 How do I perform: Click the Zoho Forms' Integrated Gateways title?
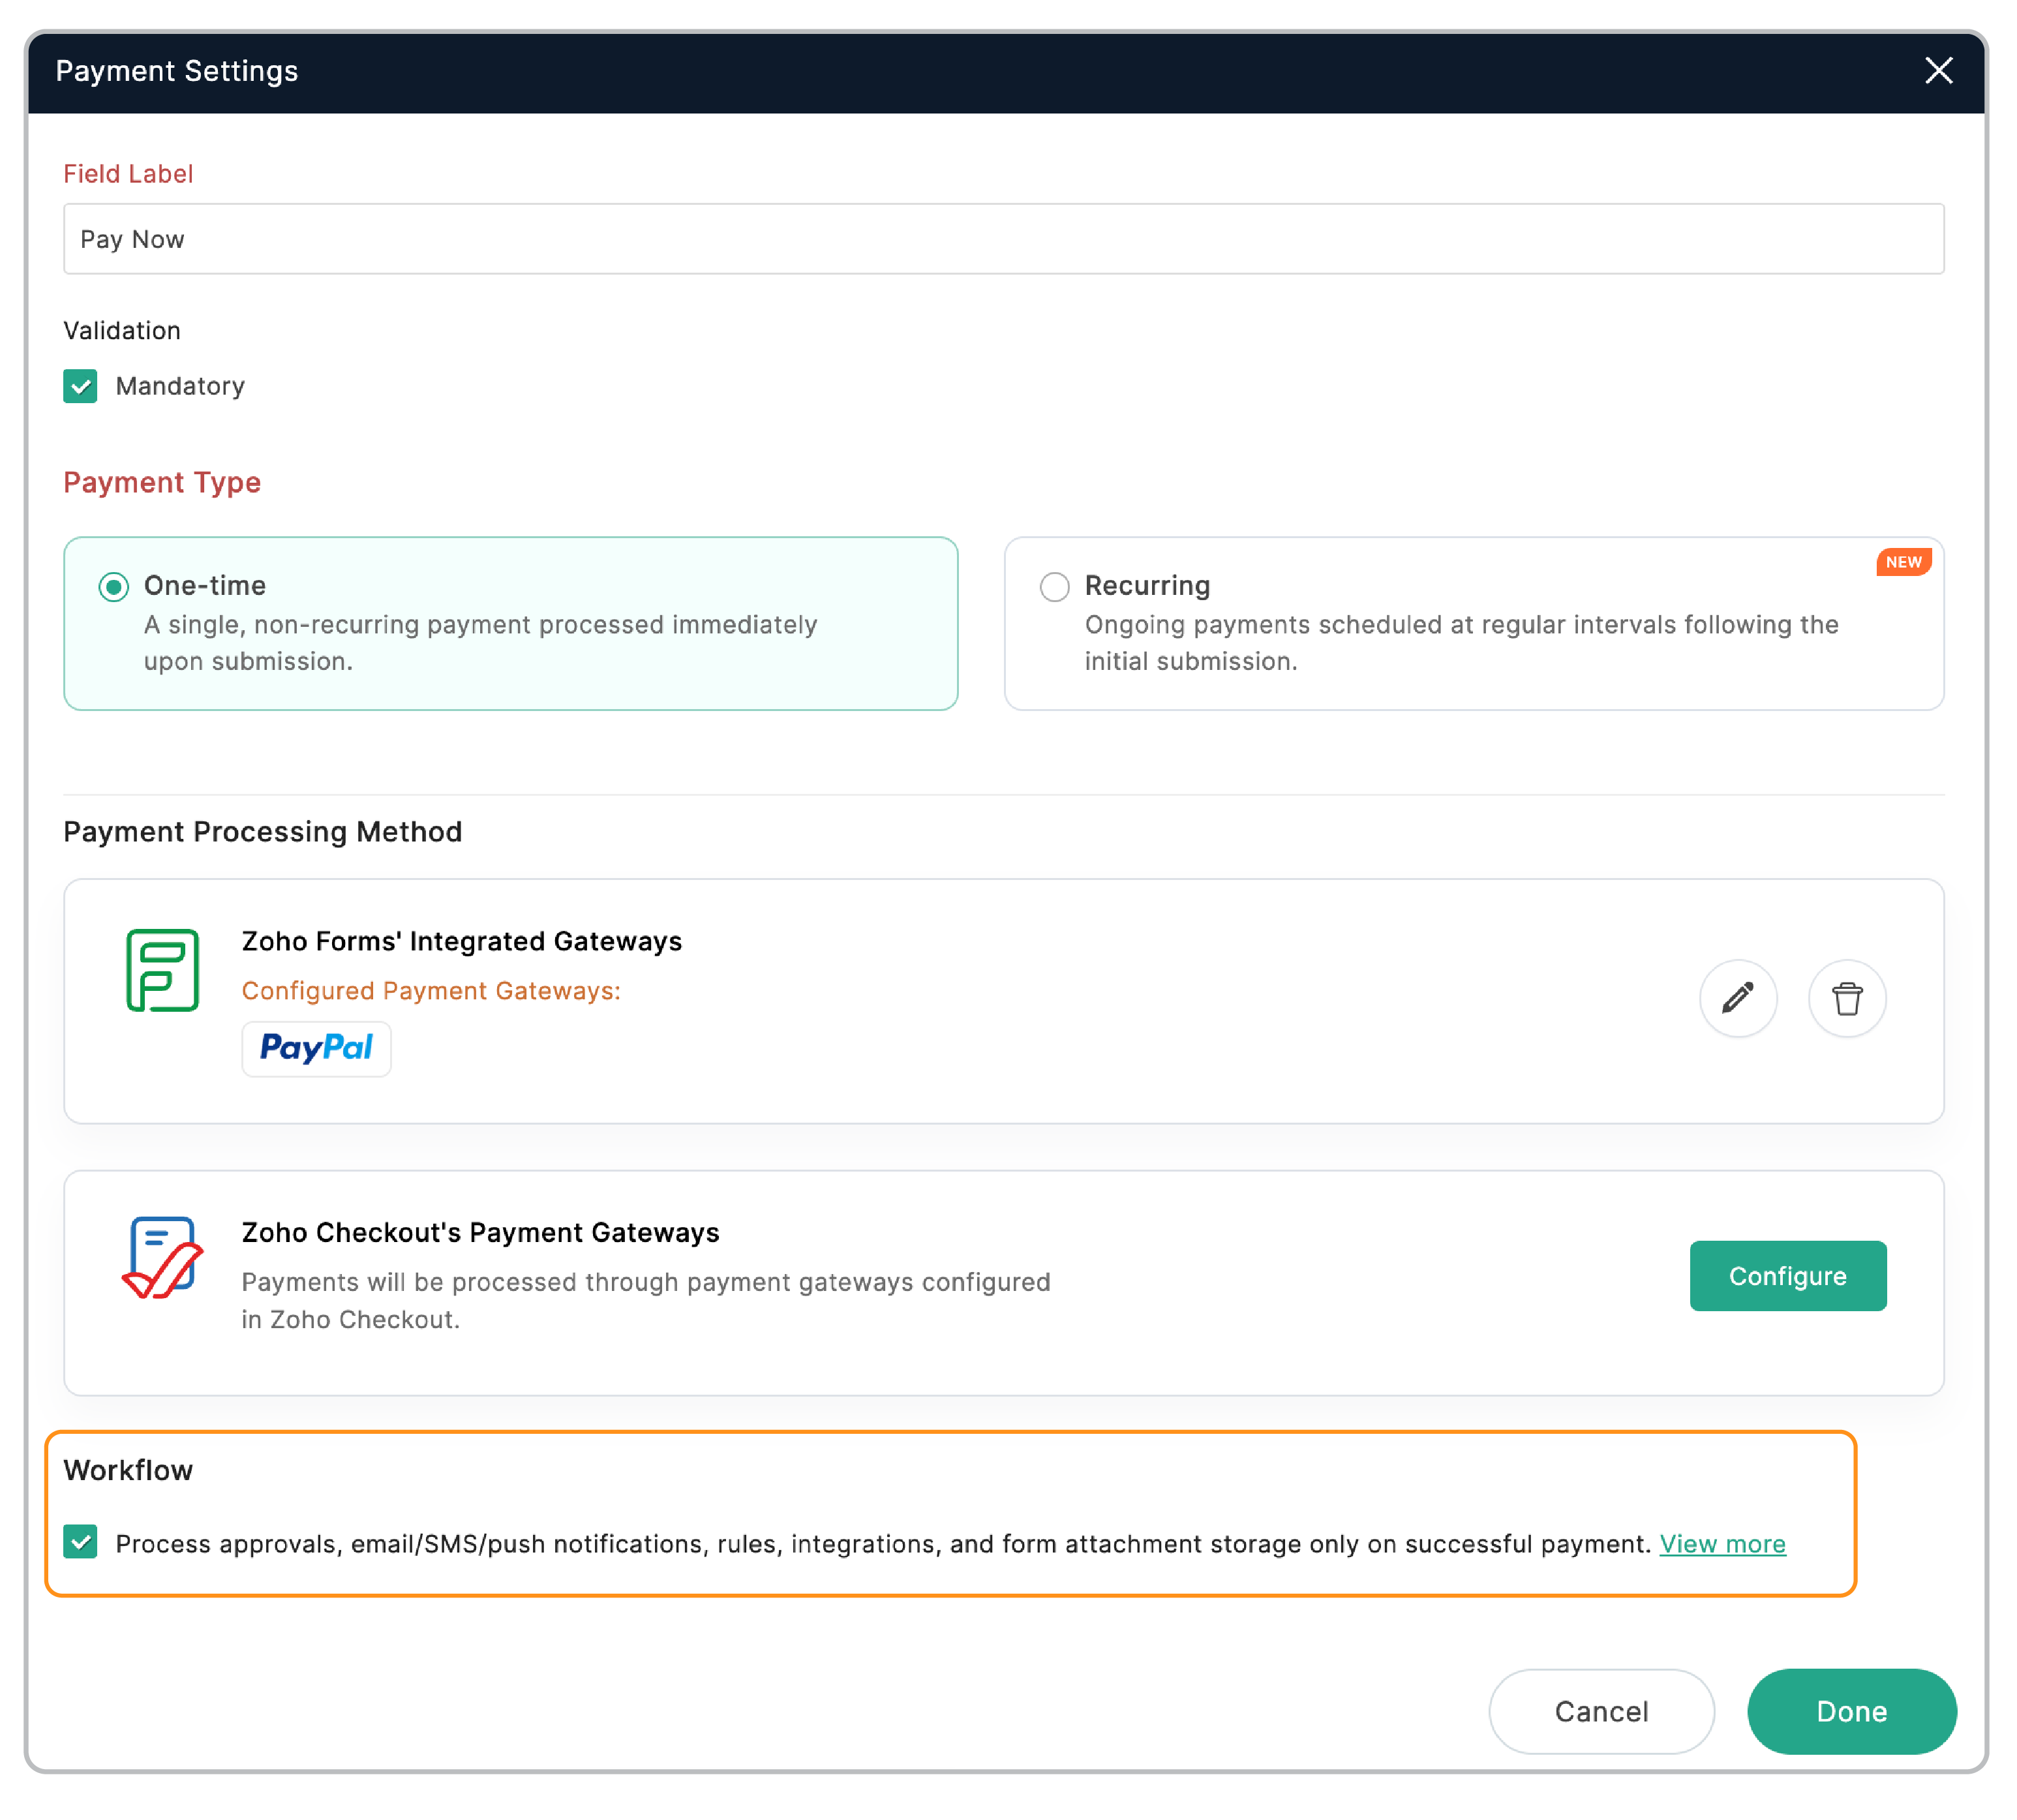point(461,941)
